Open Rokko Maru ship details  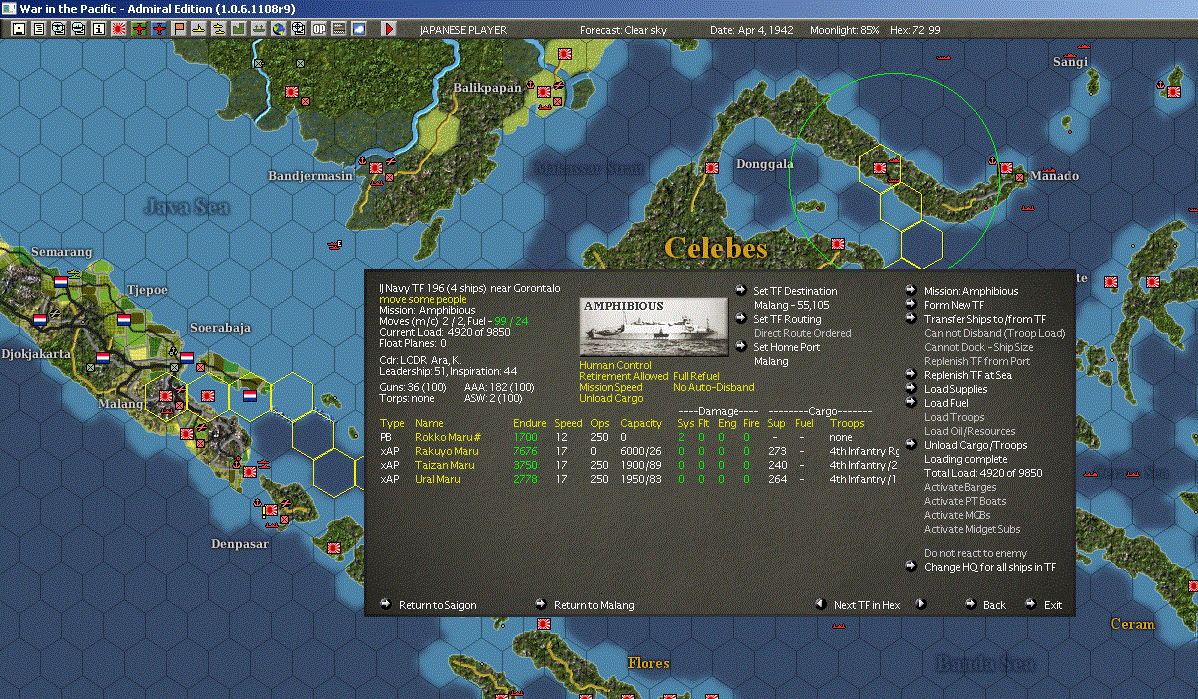[448, 437]
